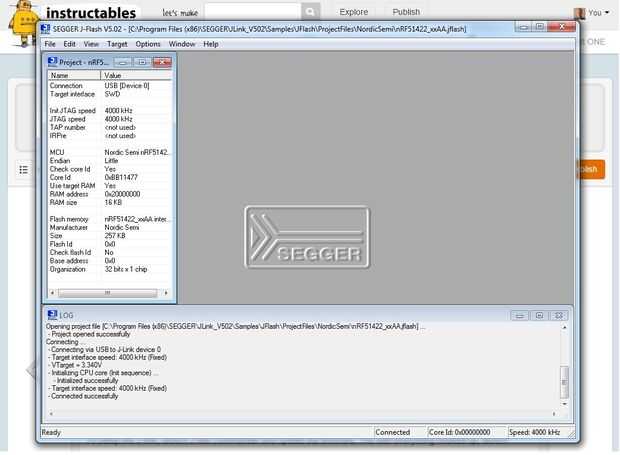
Task: Click Project panel scroll right arrow
Action: pyautogui.click(x=166, y=293)
